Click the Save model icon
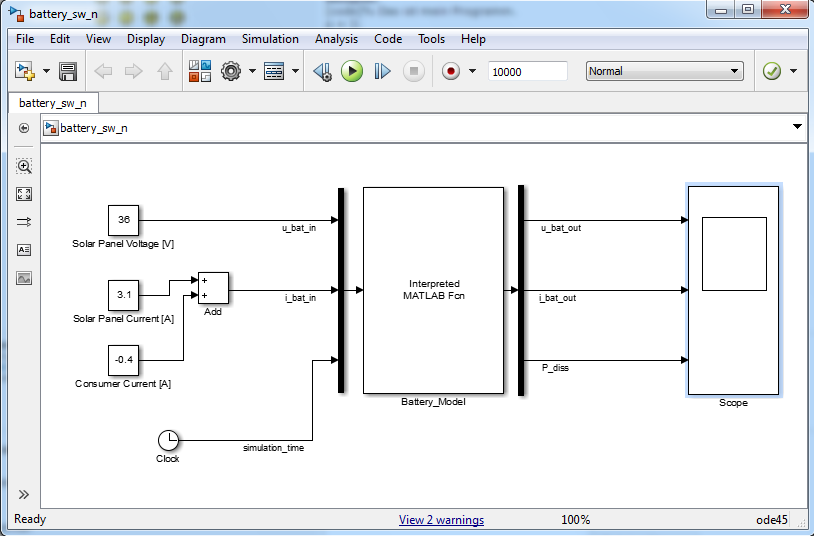This screenshot has width=814, height=536. (x=68, y=71)
